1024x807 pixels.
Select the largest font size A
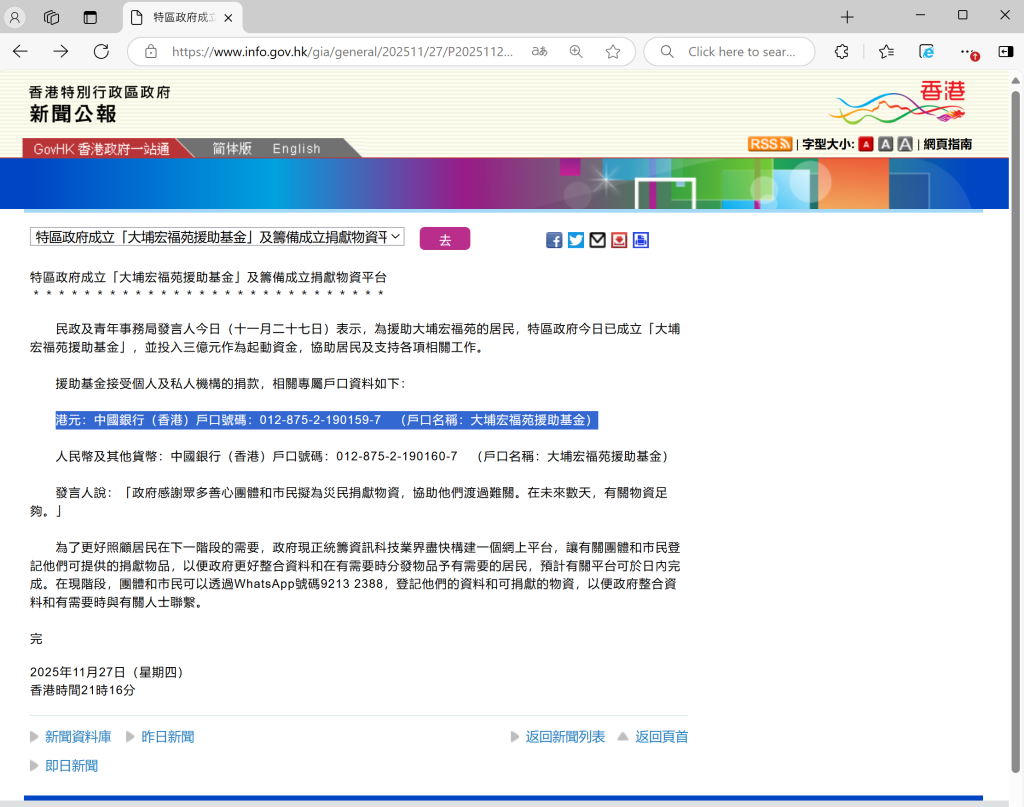coord(905,144)
